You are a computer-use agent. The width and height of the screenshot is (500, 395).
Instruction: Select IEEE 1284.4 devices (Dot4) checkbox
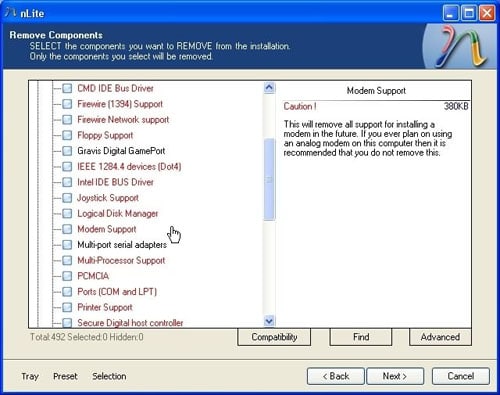67,166
